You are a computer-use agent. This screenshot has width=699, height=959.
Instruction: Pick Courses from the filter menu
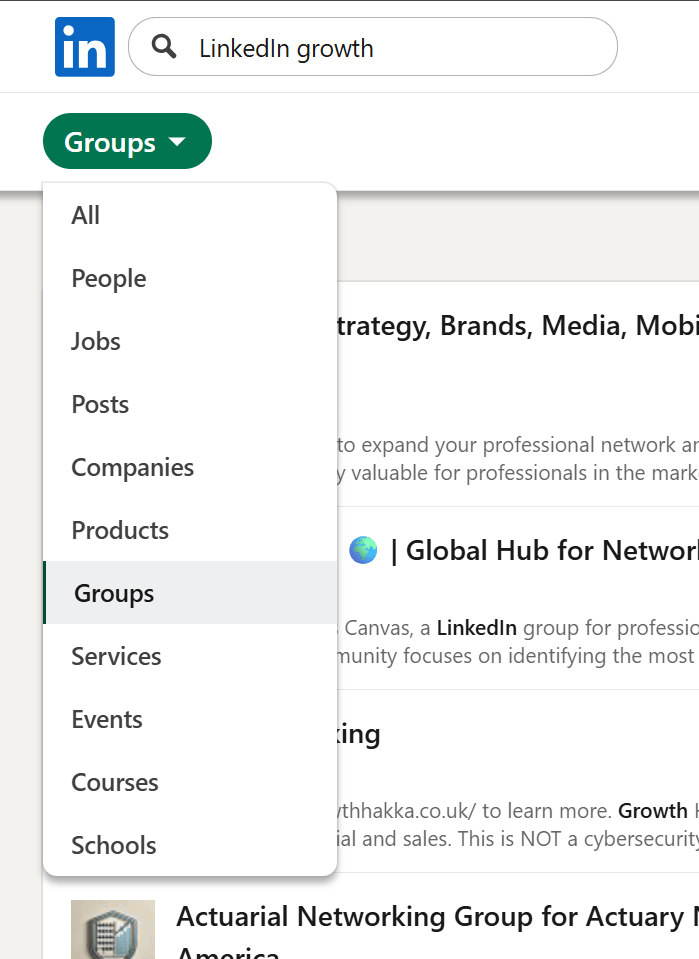pyautogui.click(x=190, y=782)
